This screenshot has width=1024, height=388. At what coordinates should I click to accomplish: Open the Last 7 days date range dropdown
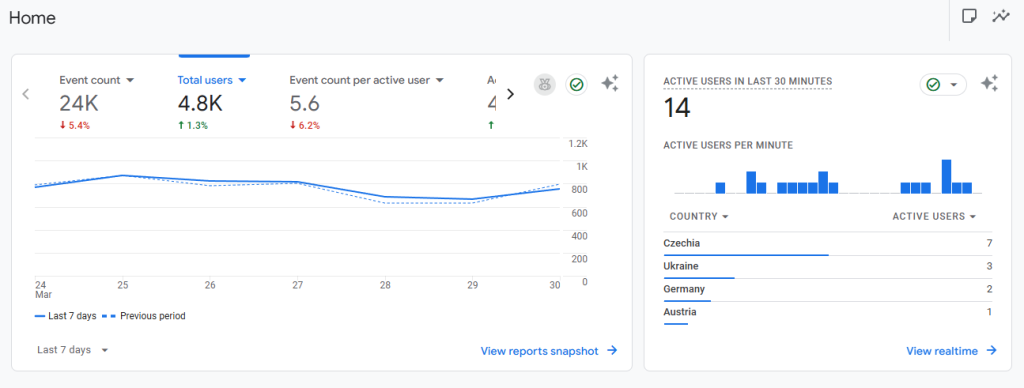tap(72, 350)
